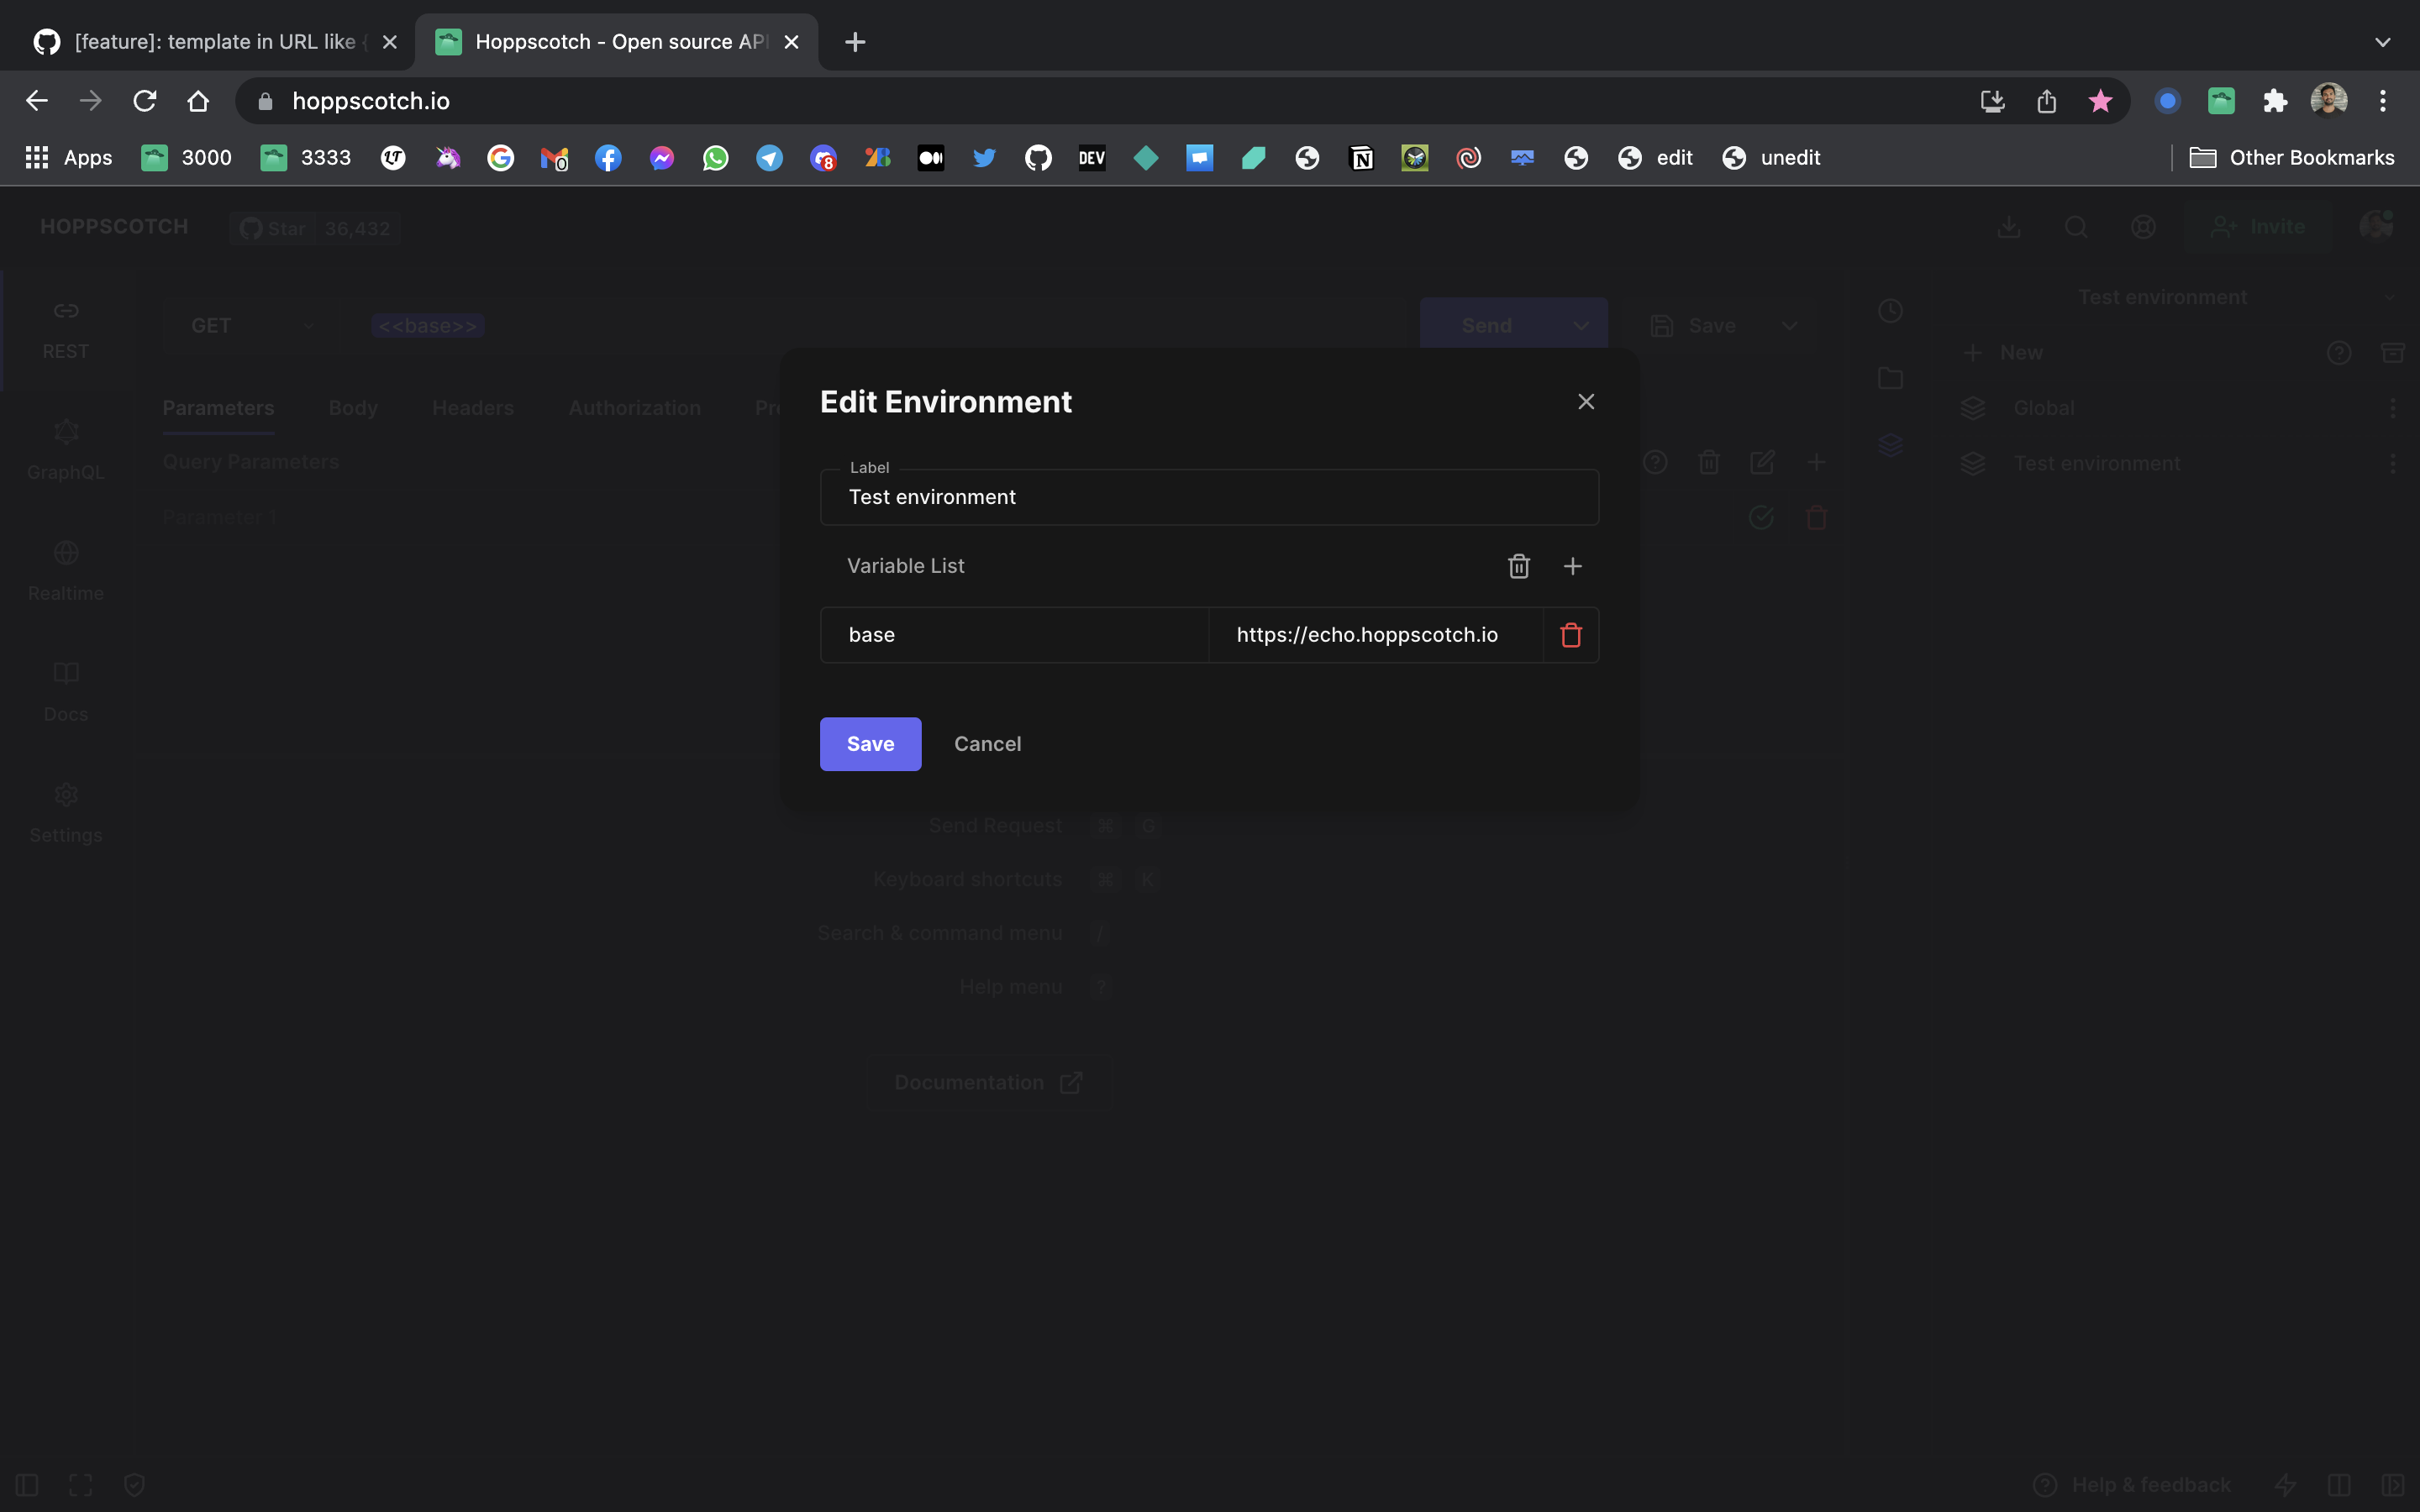Cancel editing the environment

pyautogui.click(x=987, y=744)
